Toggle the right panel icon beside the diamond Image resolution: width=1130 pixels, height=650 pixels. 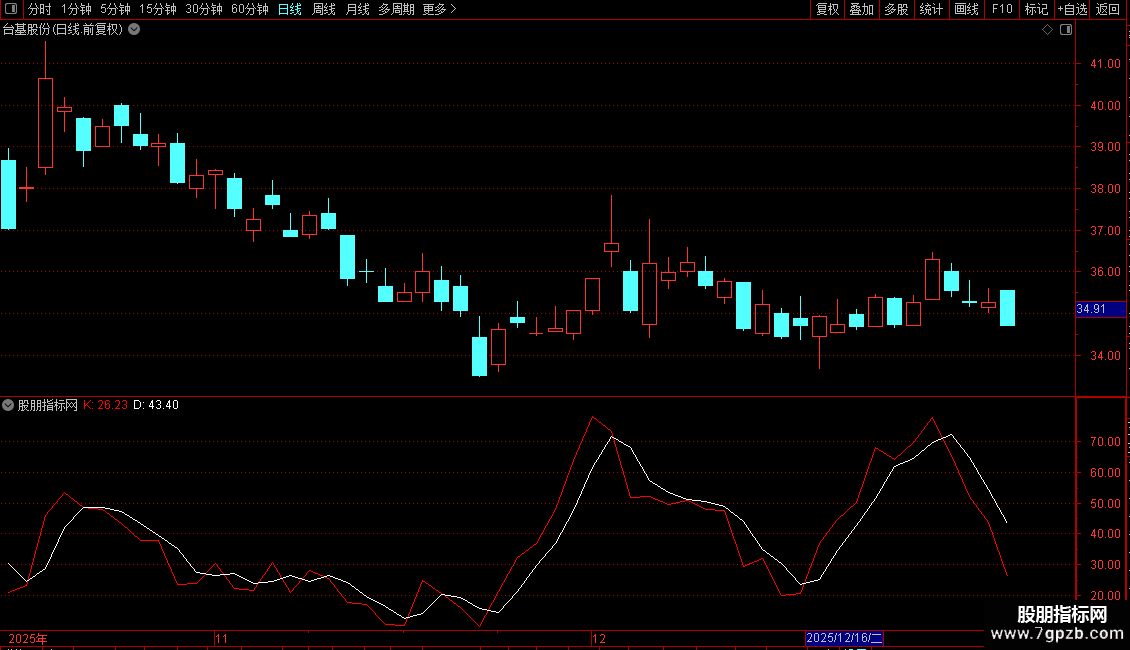coord(1066,30)
